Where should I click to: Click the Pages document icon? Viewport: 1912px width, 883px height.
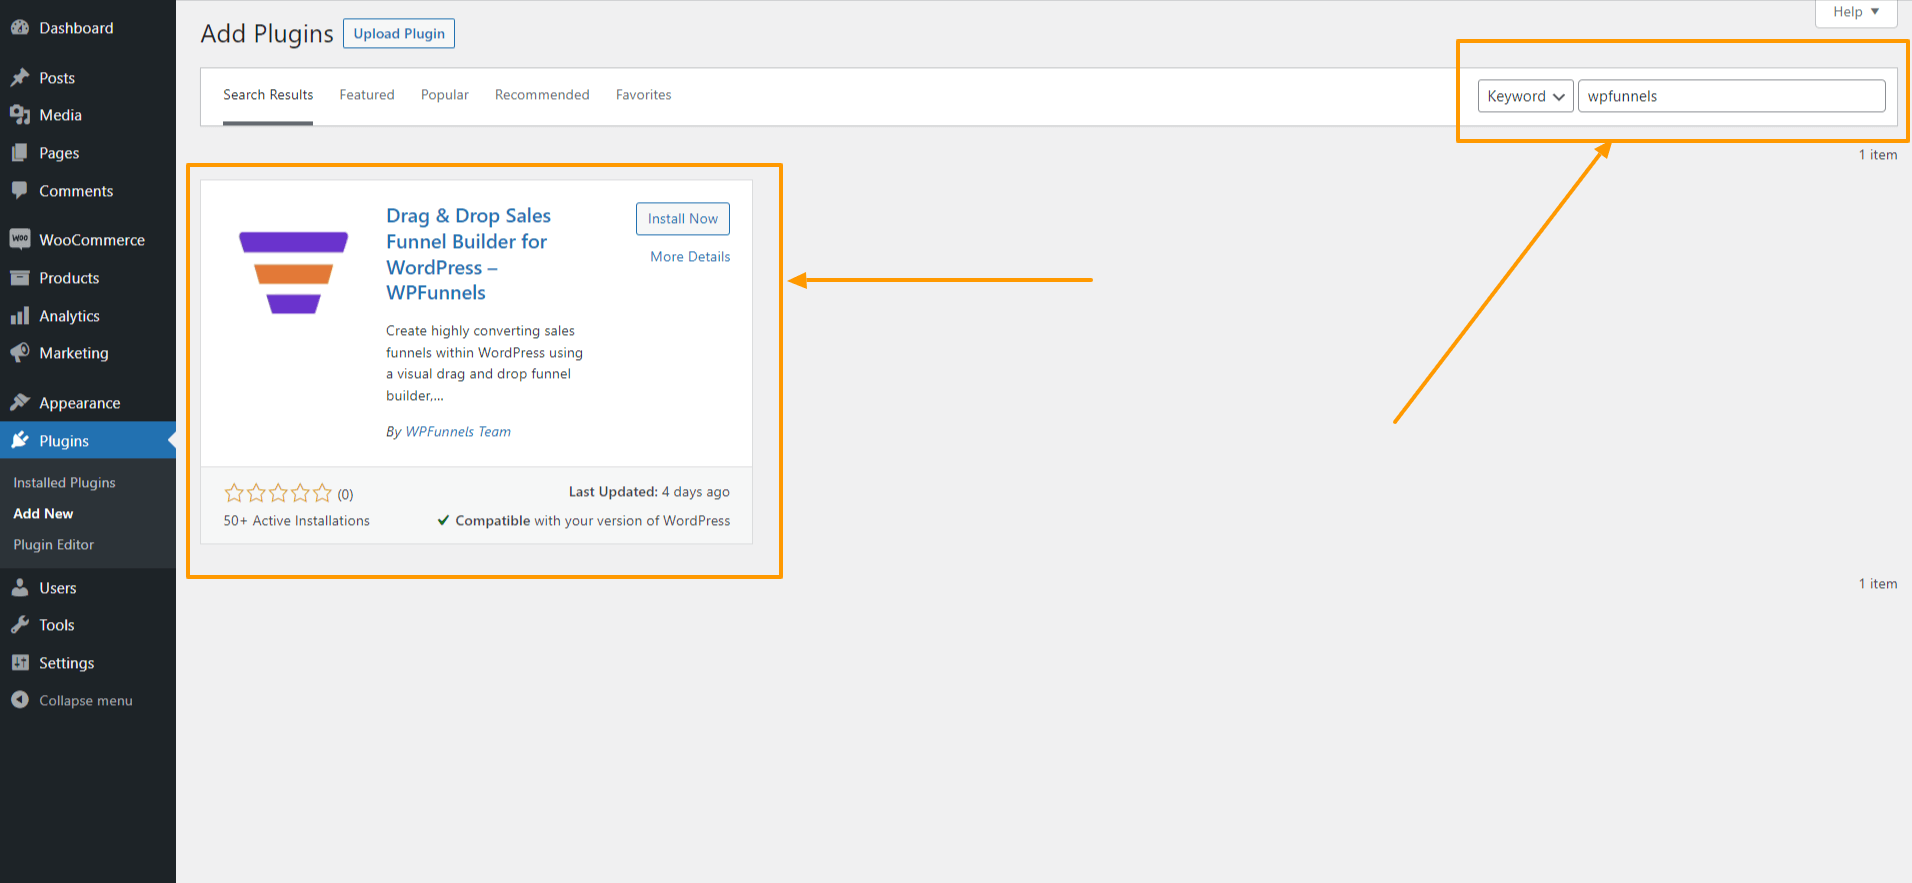[20, 153]
